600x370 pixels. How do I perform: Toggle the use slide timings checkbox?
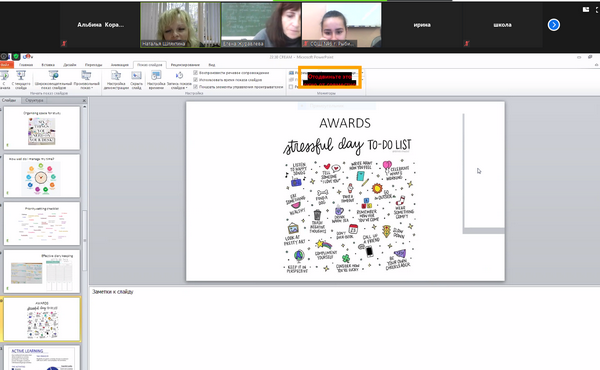click(196, 80)
